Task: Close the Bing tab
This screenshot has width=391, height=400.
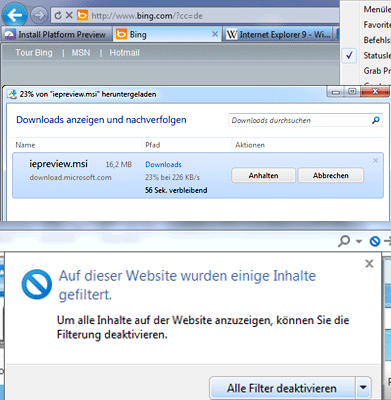Action: 215,34
